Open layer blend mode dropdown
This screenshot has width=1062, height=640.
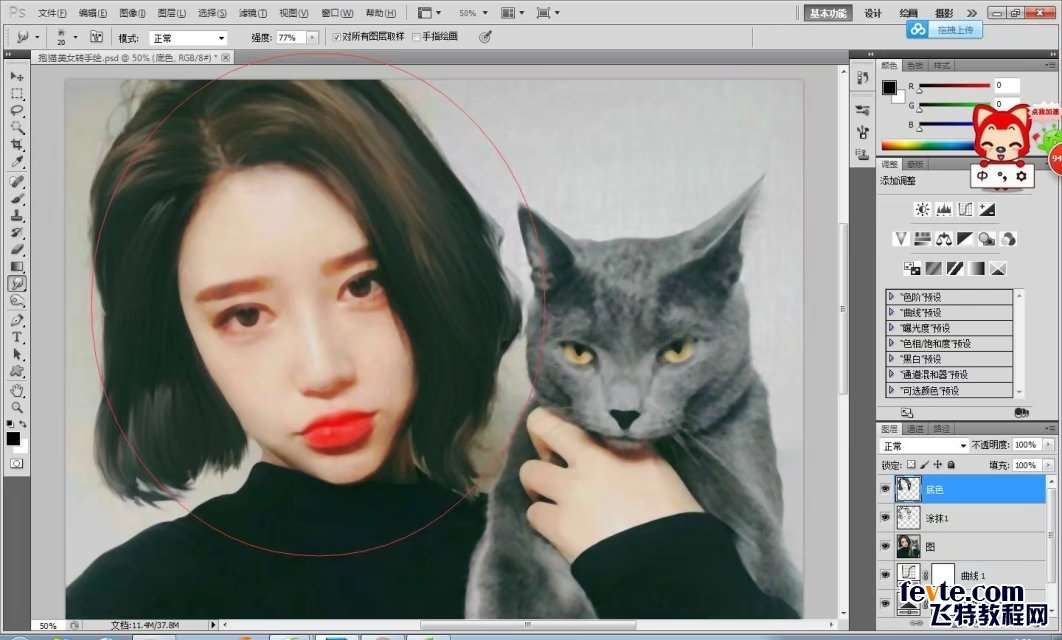(x=924, y=446)
